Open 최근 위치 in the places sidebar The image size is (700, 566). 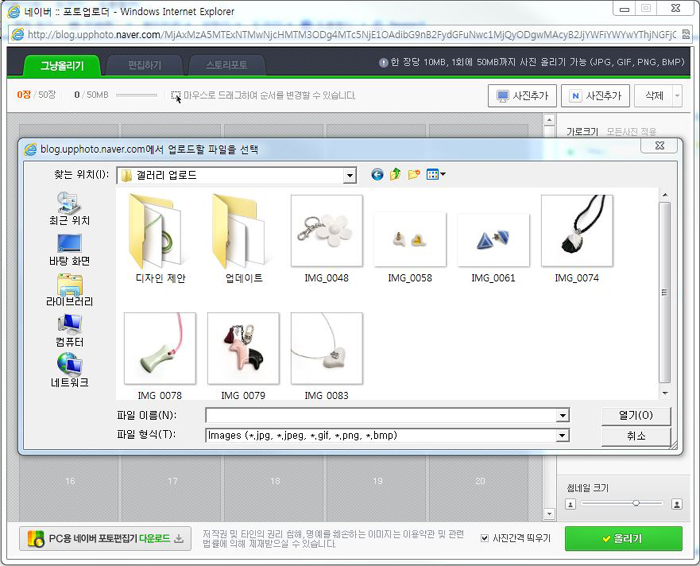pyautogui.click(x=69, y=208)
